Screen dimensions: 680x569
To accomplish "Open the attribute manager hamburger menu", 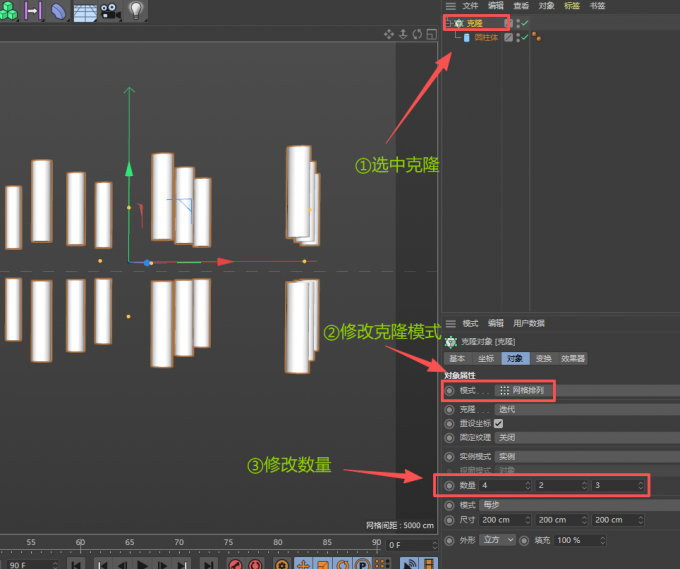I will [x=451, y=324].
